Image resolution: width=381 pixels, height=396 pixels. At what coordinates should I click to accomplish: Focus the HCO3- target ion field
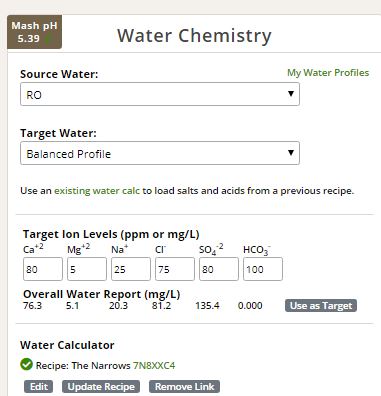263,269
